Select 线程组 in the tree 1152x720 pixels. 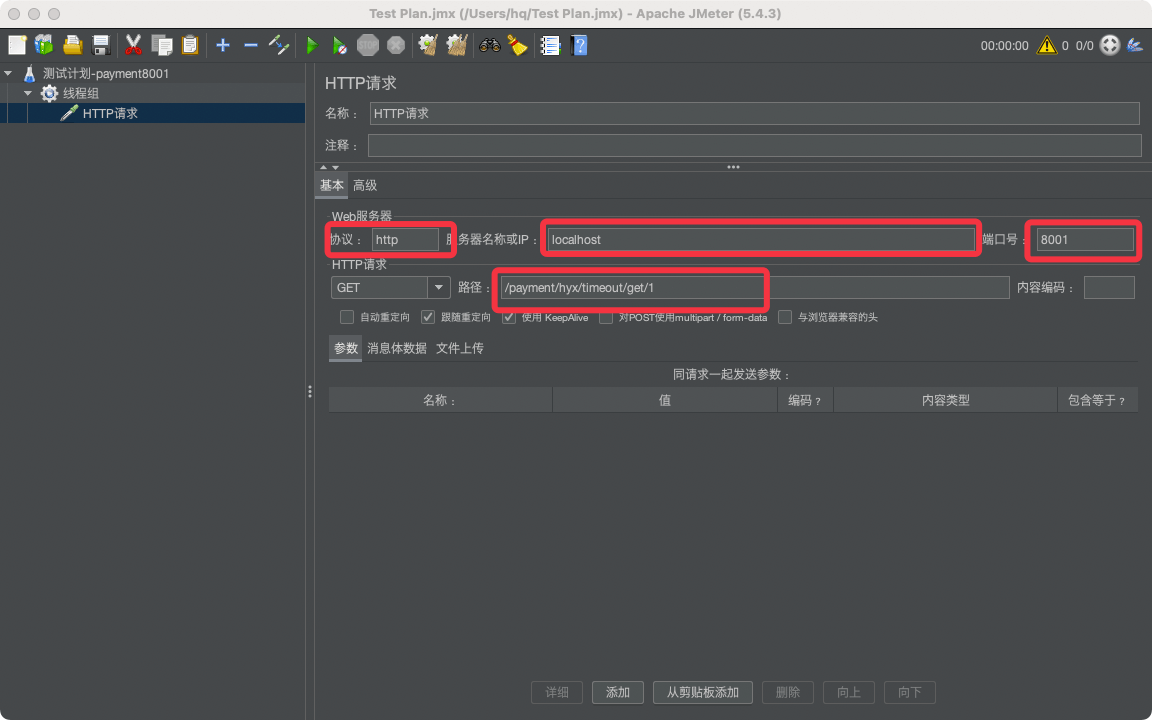click(x=81, y=93)
